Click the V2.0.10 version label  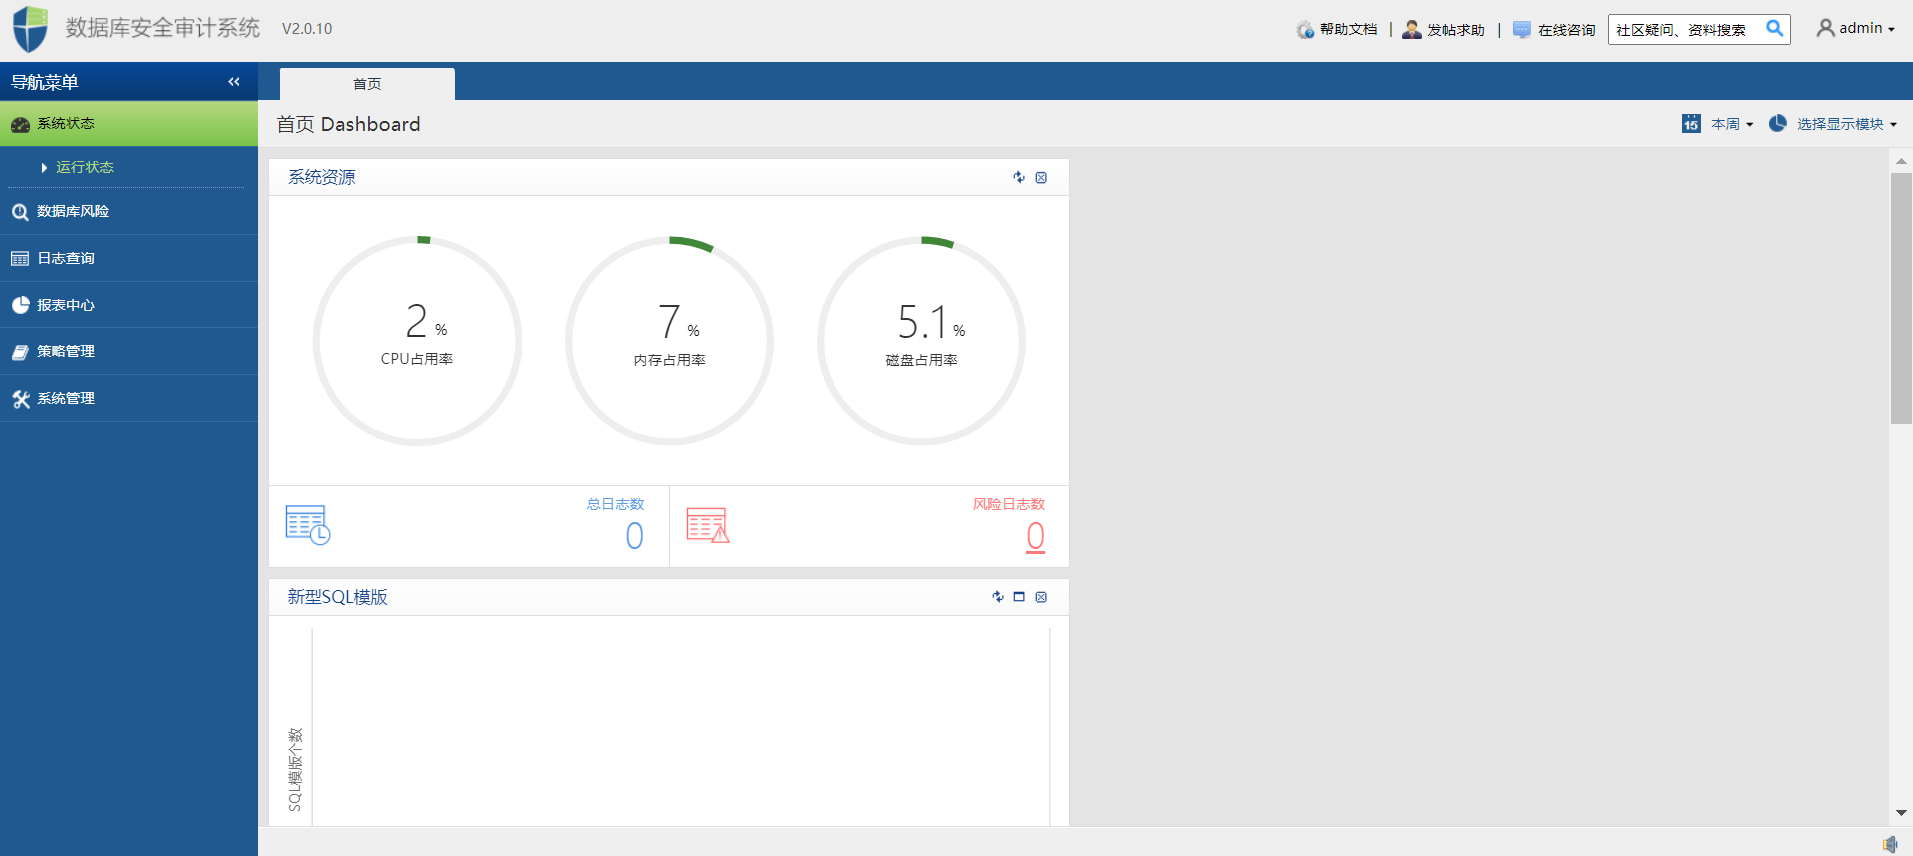[x=307, y=29]
